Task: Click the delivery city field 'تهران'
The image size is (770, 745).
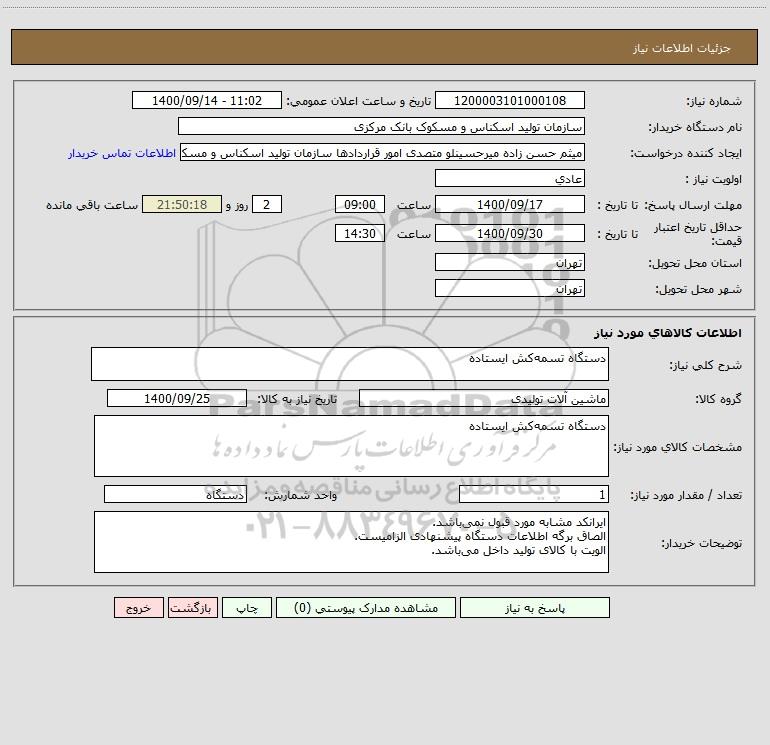Action: tap(510, 288)
